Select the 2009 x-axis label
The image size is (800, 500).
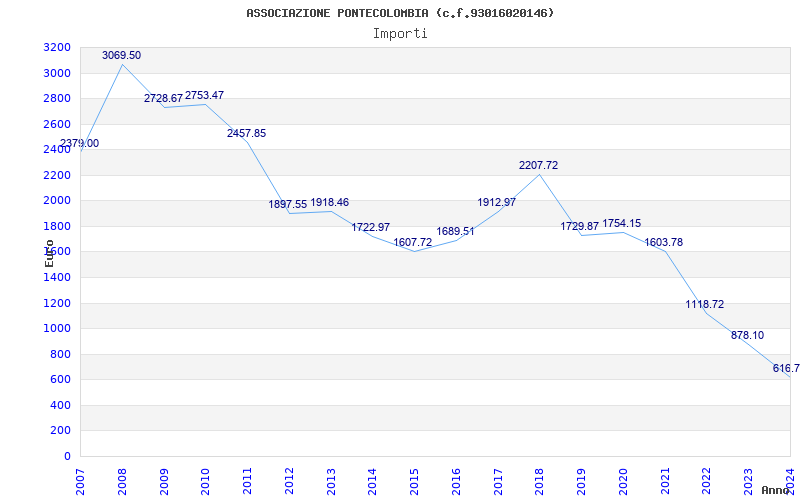click(x=164, y=482)
